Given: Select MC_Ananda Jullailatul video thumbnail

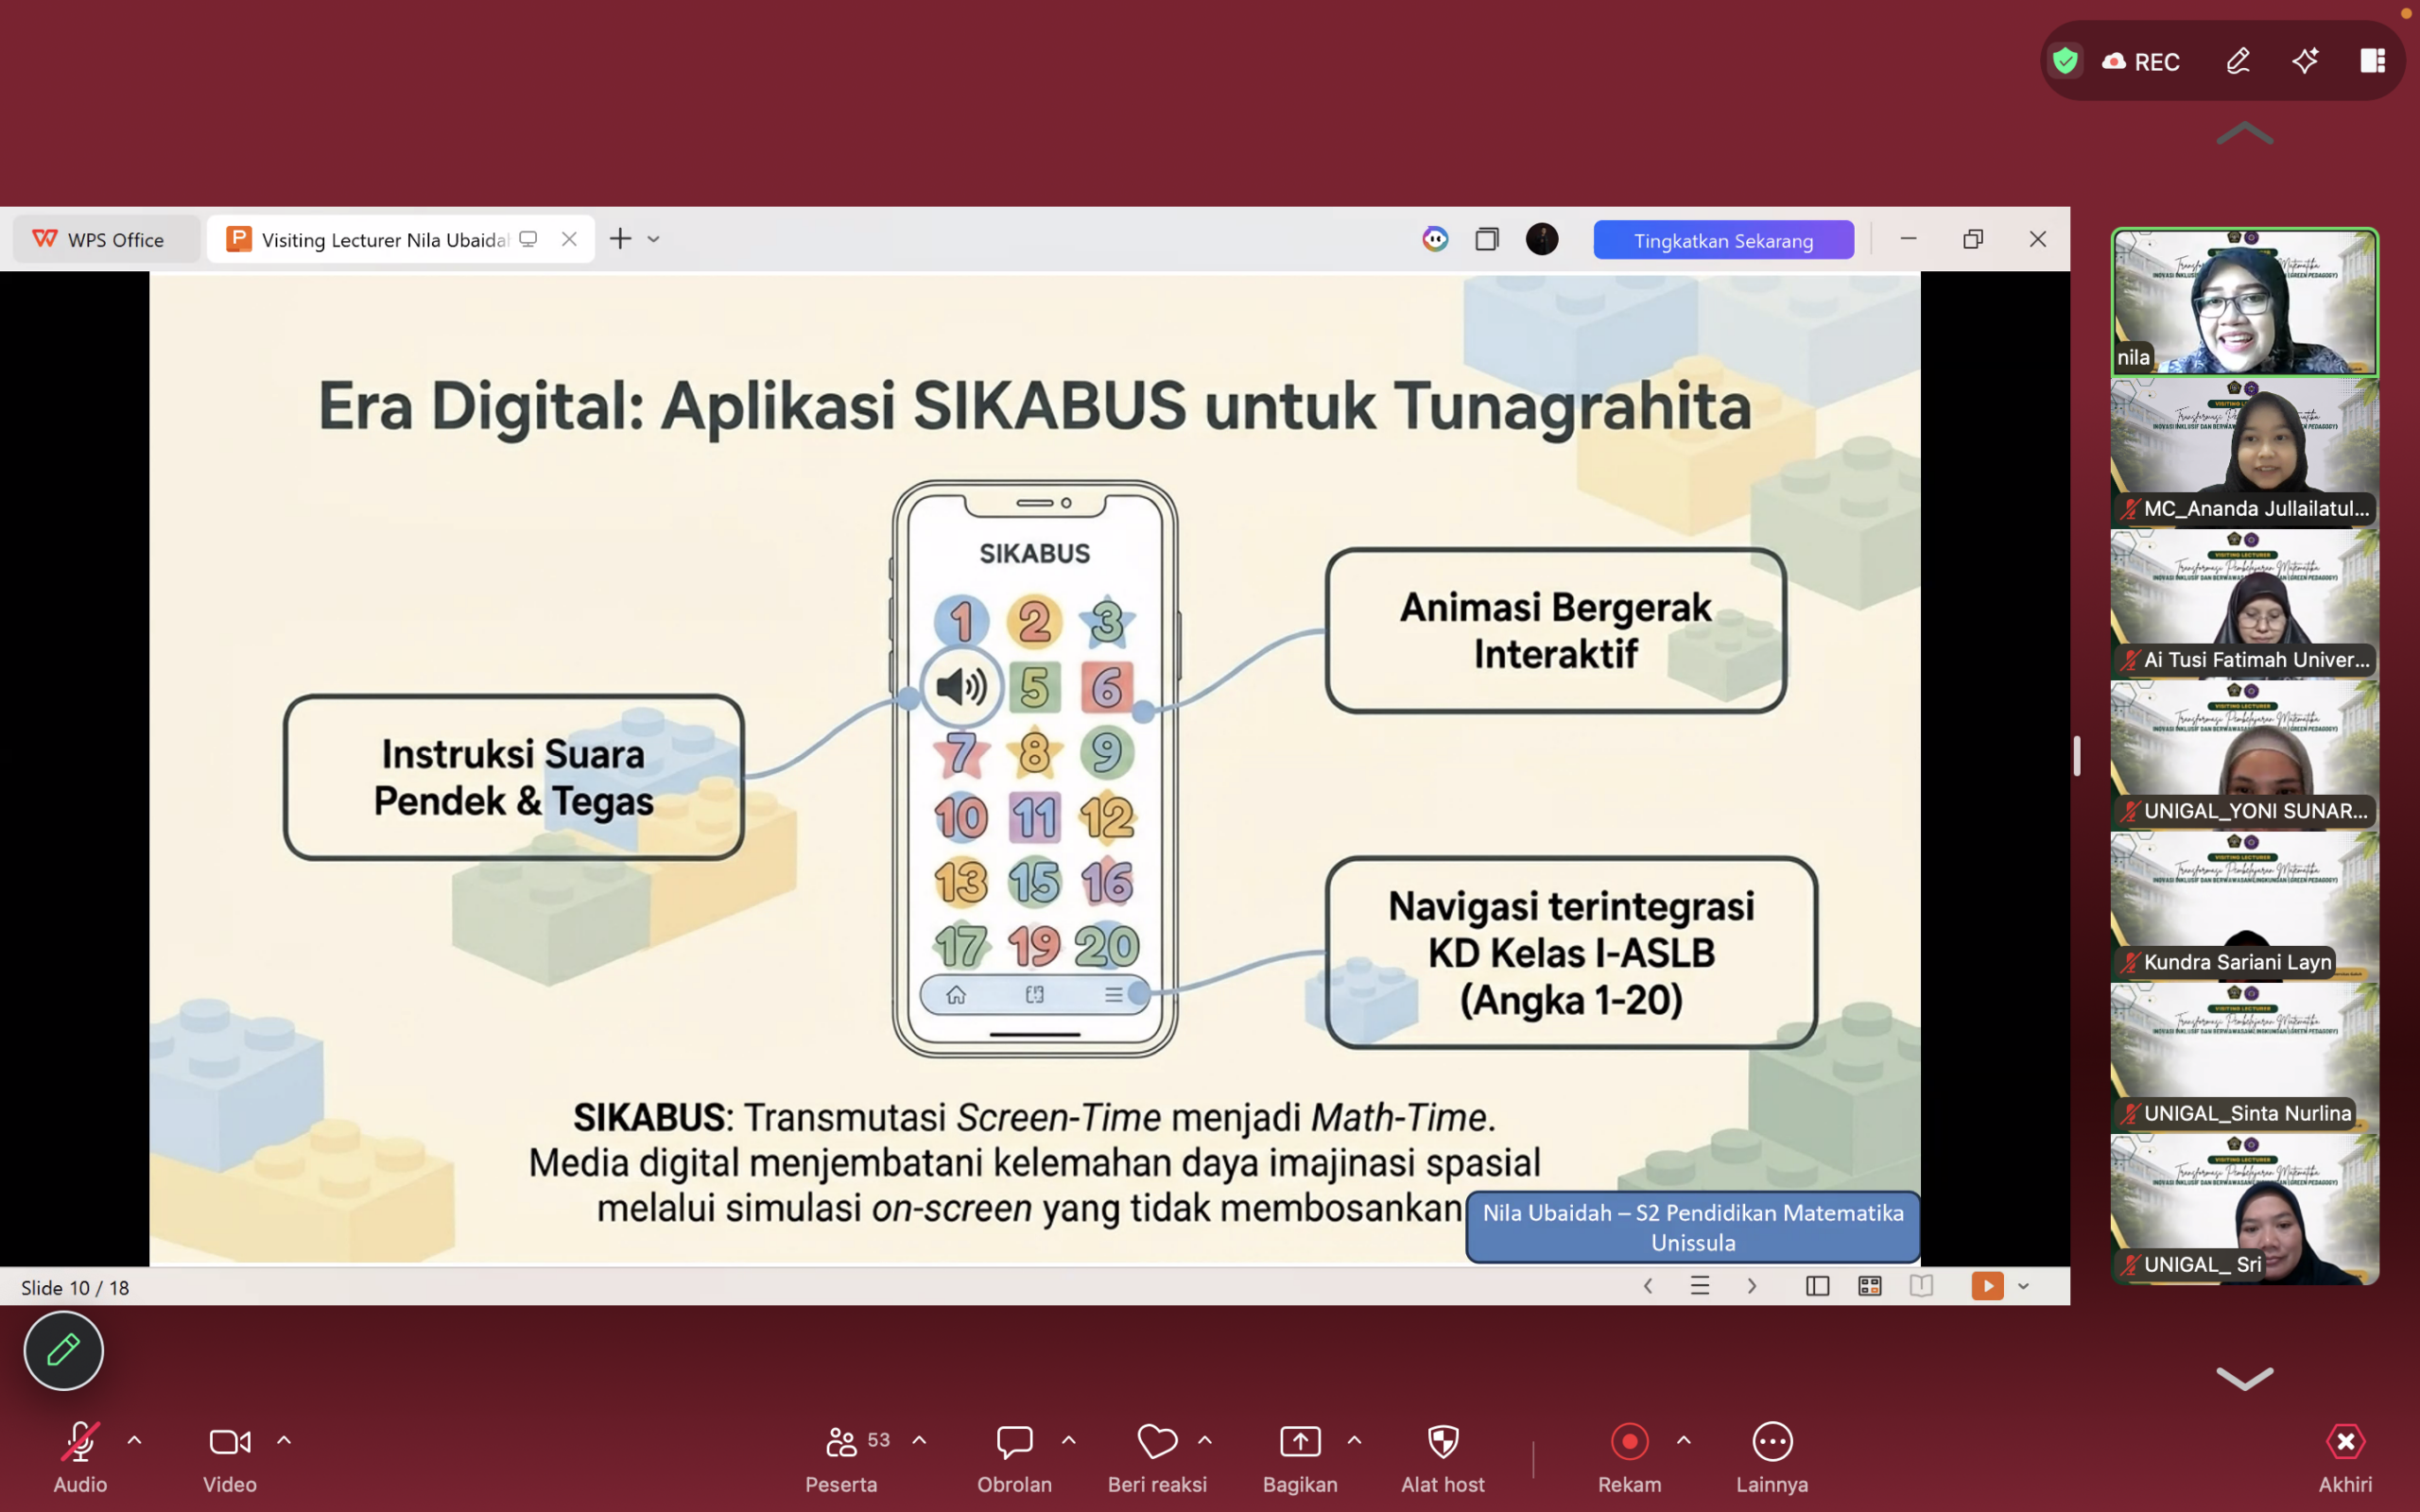Looking at the screenshot, I should click(x=2245, y=453).
